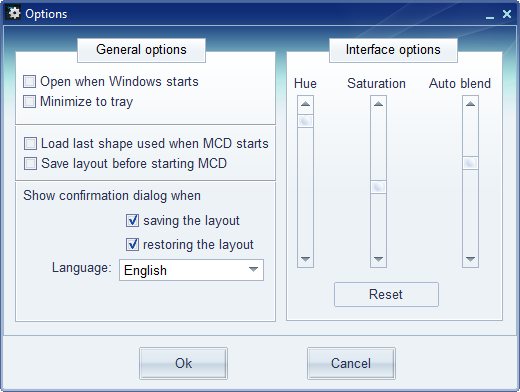520x392 pixels.
Task: Confirm settings with the Ok button
Action: tap(183, 363)
